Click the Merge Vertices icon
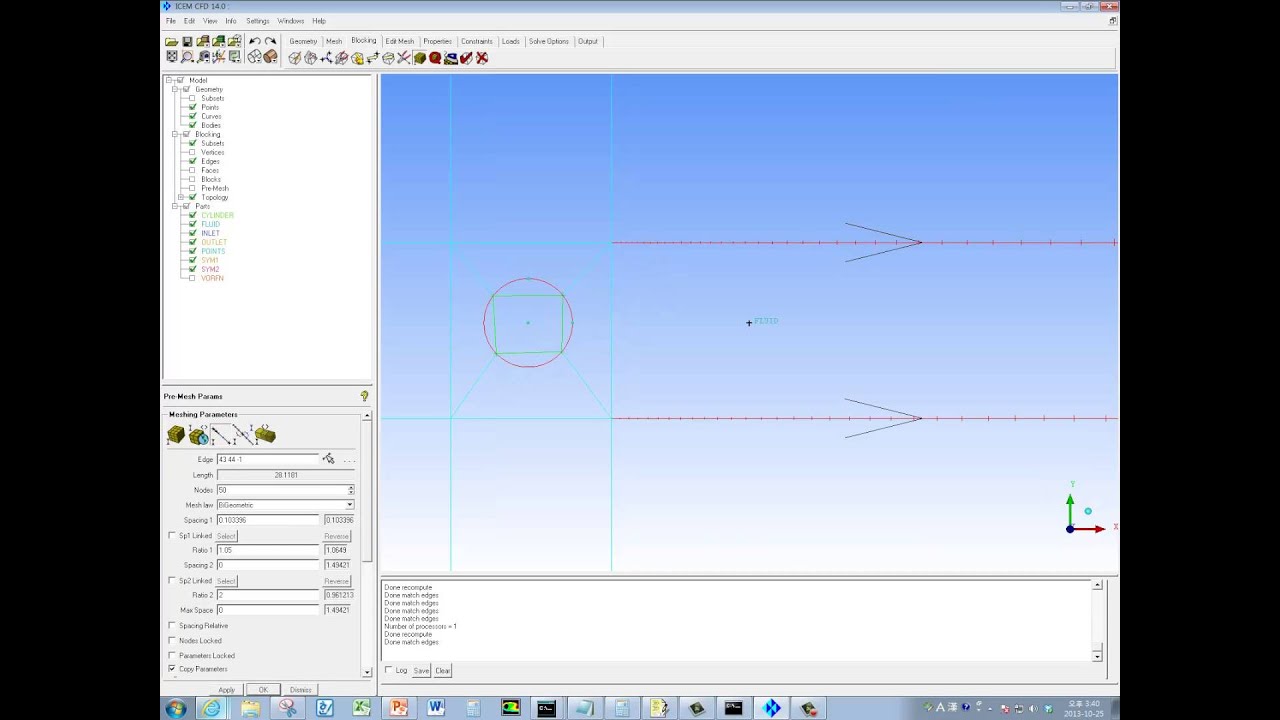Viewport: 1280px width, 720px height. tap(326, 58)
